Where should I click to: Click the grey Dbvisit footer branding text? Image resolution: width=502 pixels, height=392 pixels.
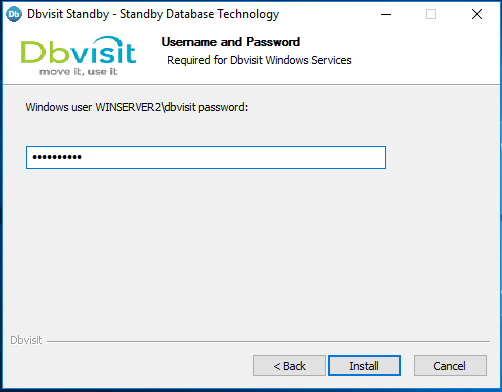click(x=26, y=340)
